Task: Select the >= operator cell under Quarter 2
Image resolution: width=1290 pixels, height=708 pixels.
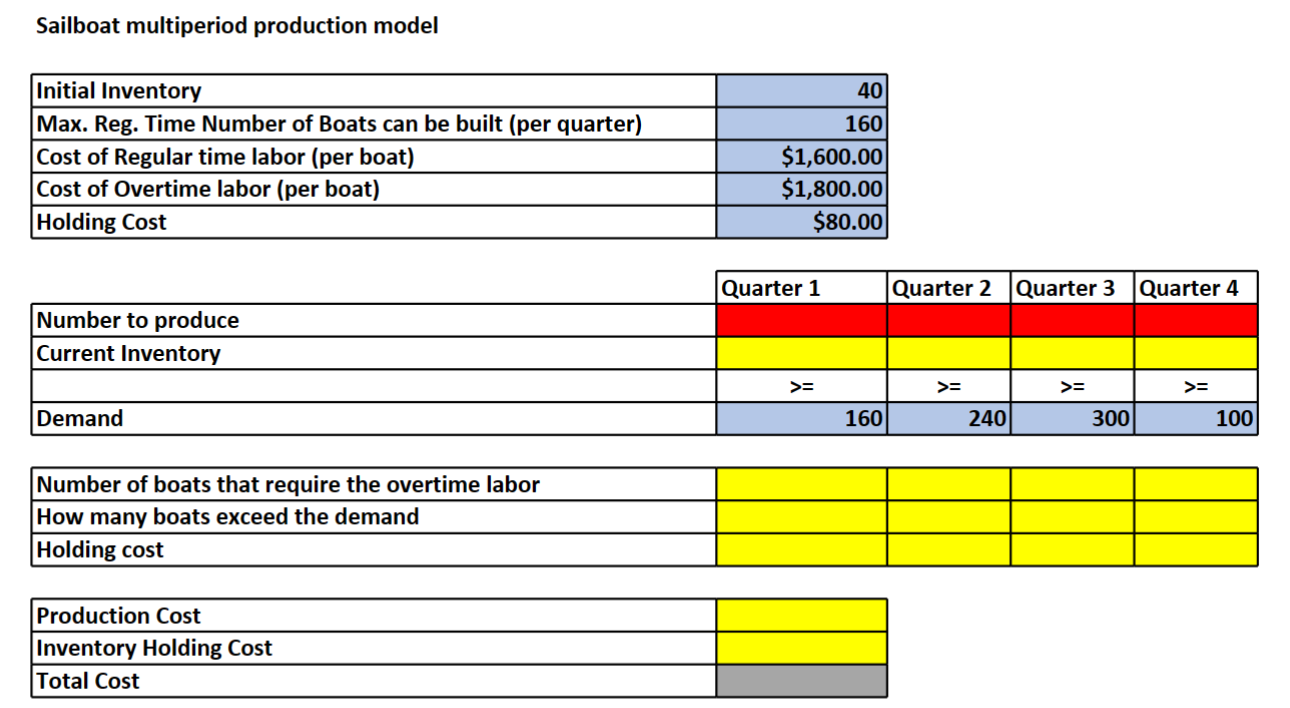Action: [948, 385]
